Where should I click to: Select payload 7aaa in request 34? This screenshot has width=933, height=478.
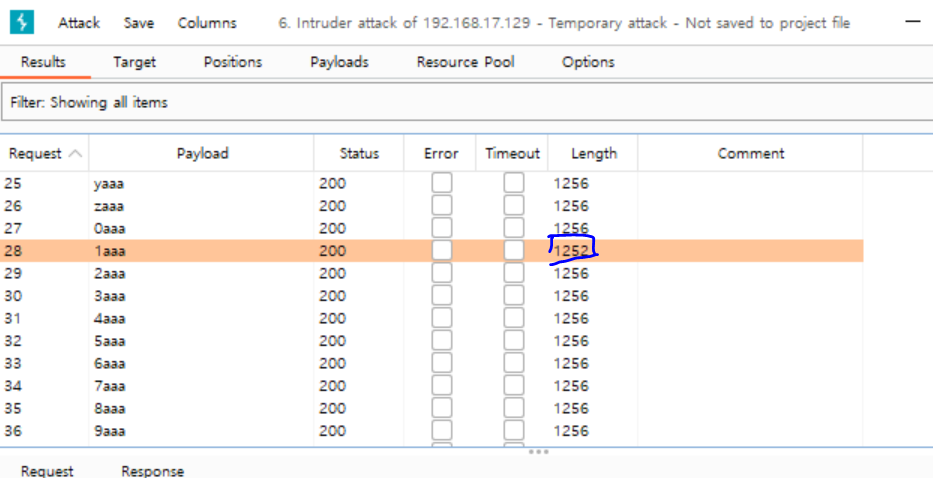[109, 386]
